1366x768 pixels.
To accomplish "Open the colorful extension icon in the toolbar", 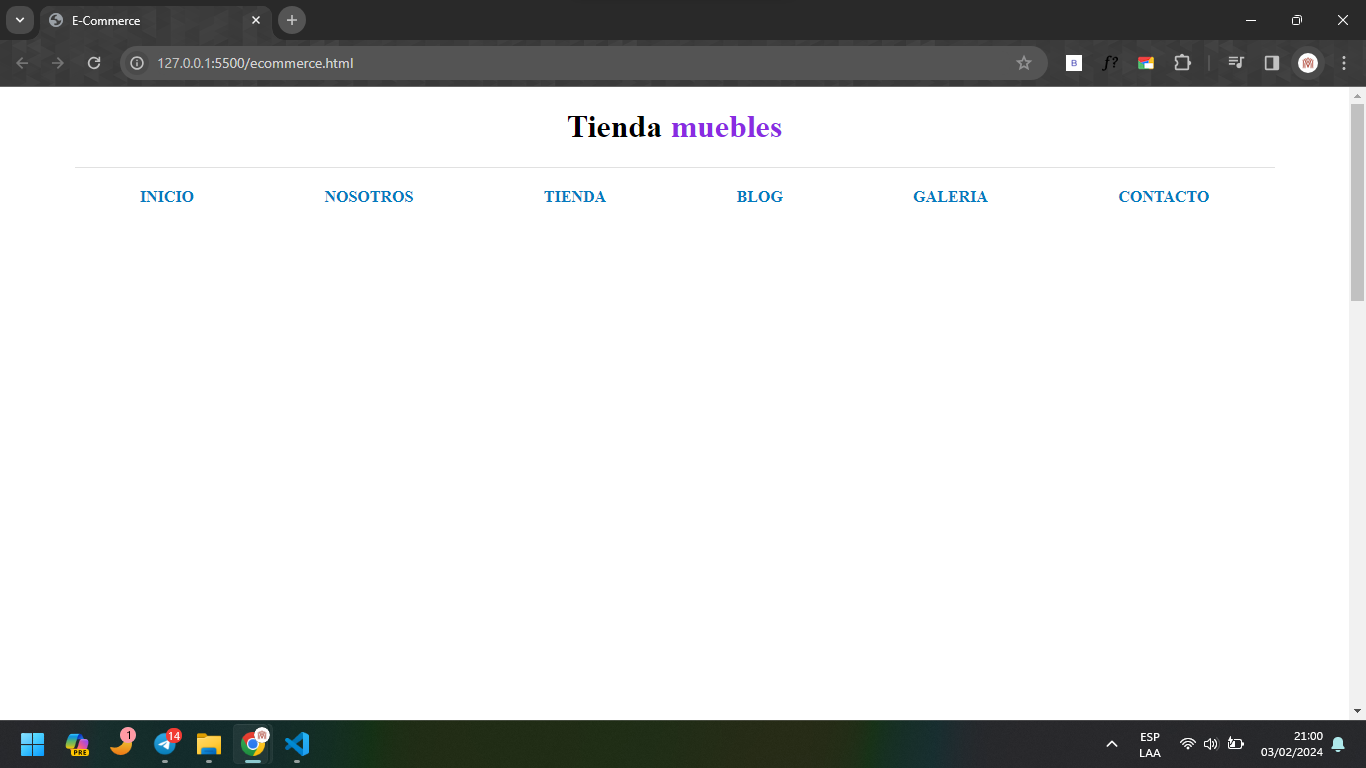I will tap(1146, 63).
